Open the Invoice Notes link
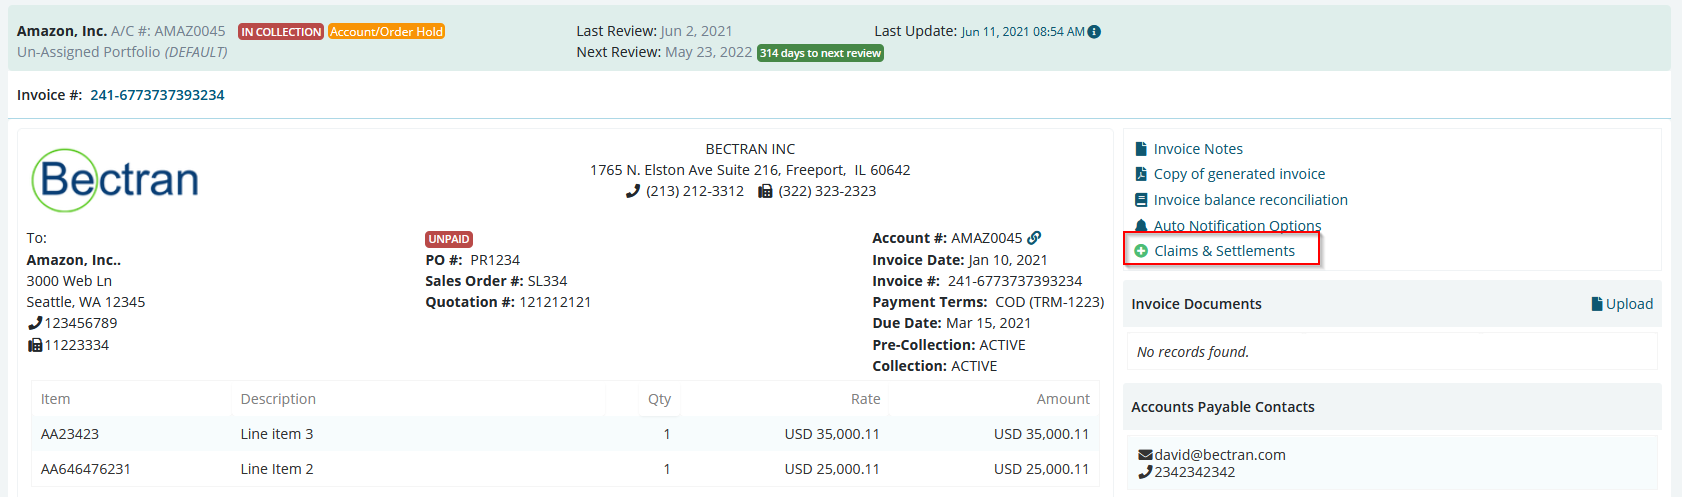 (1198, 149)
